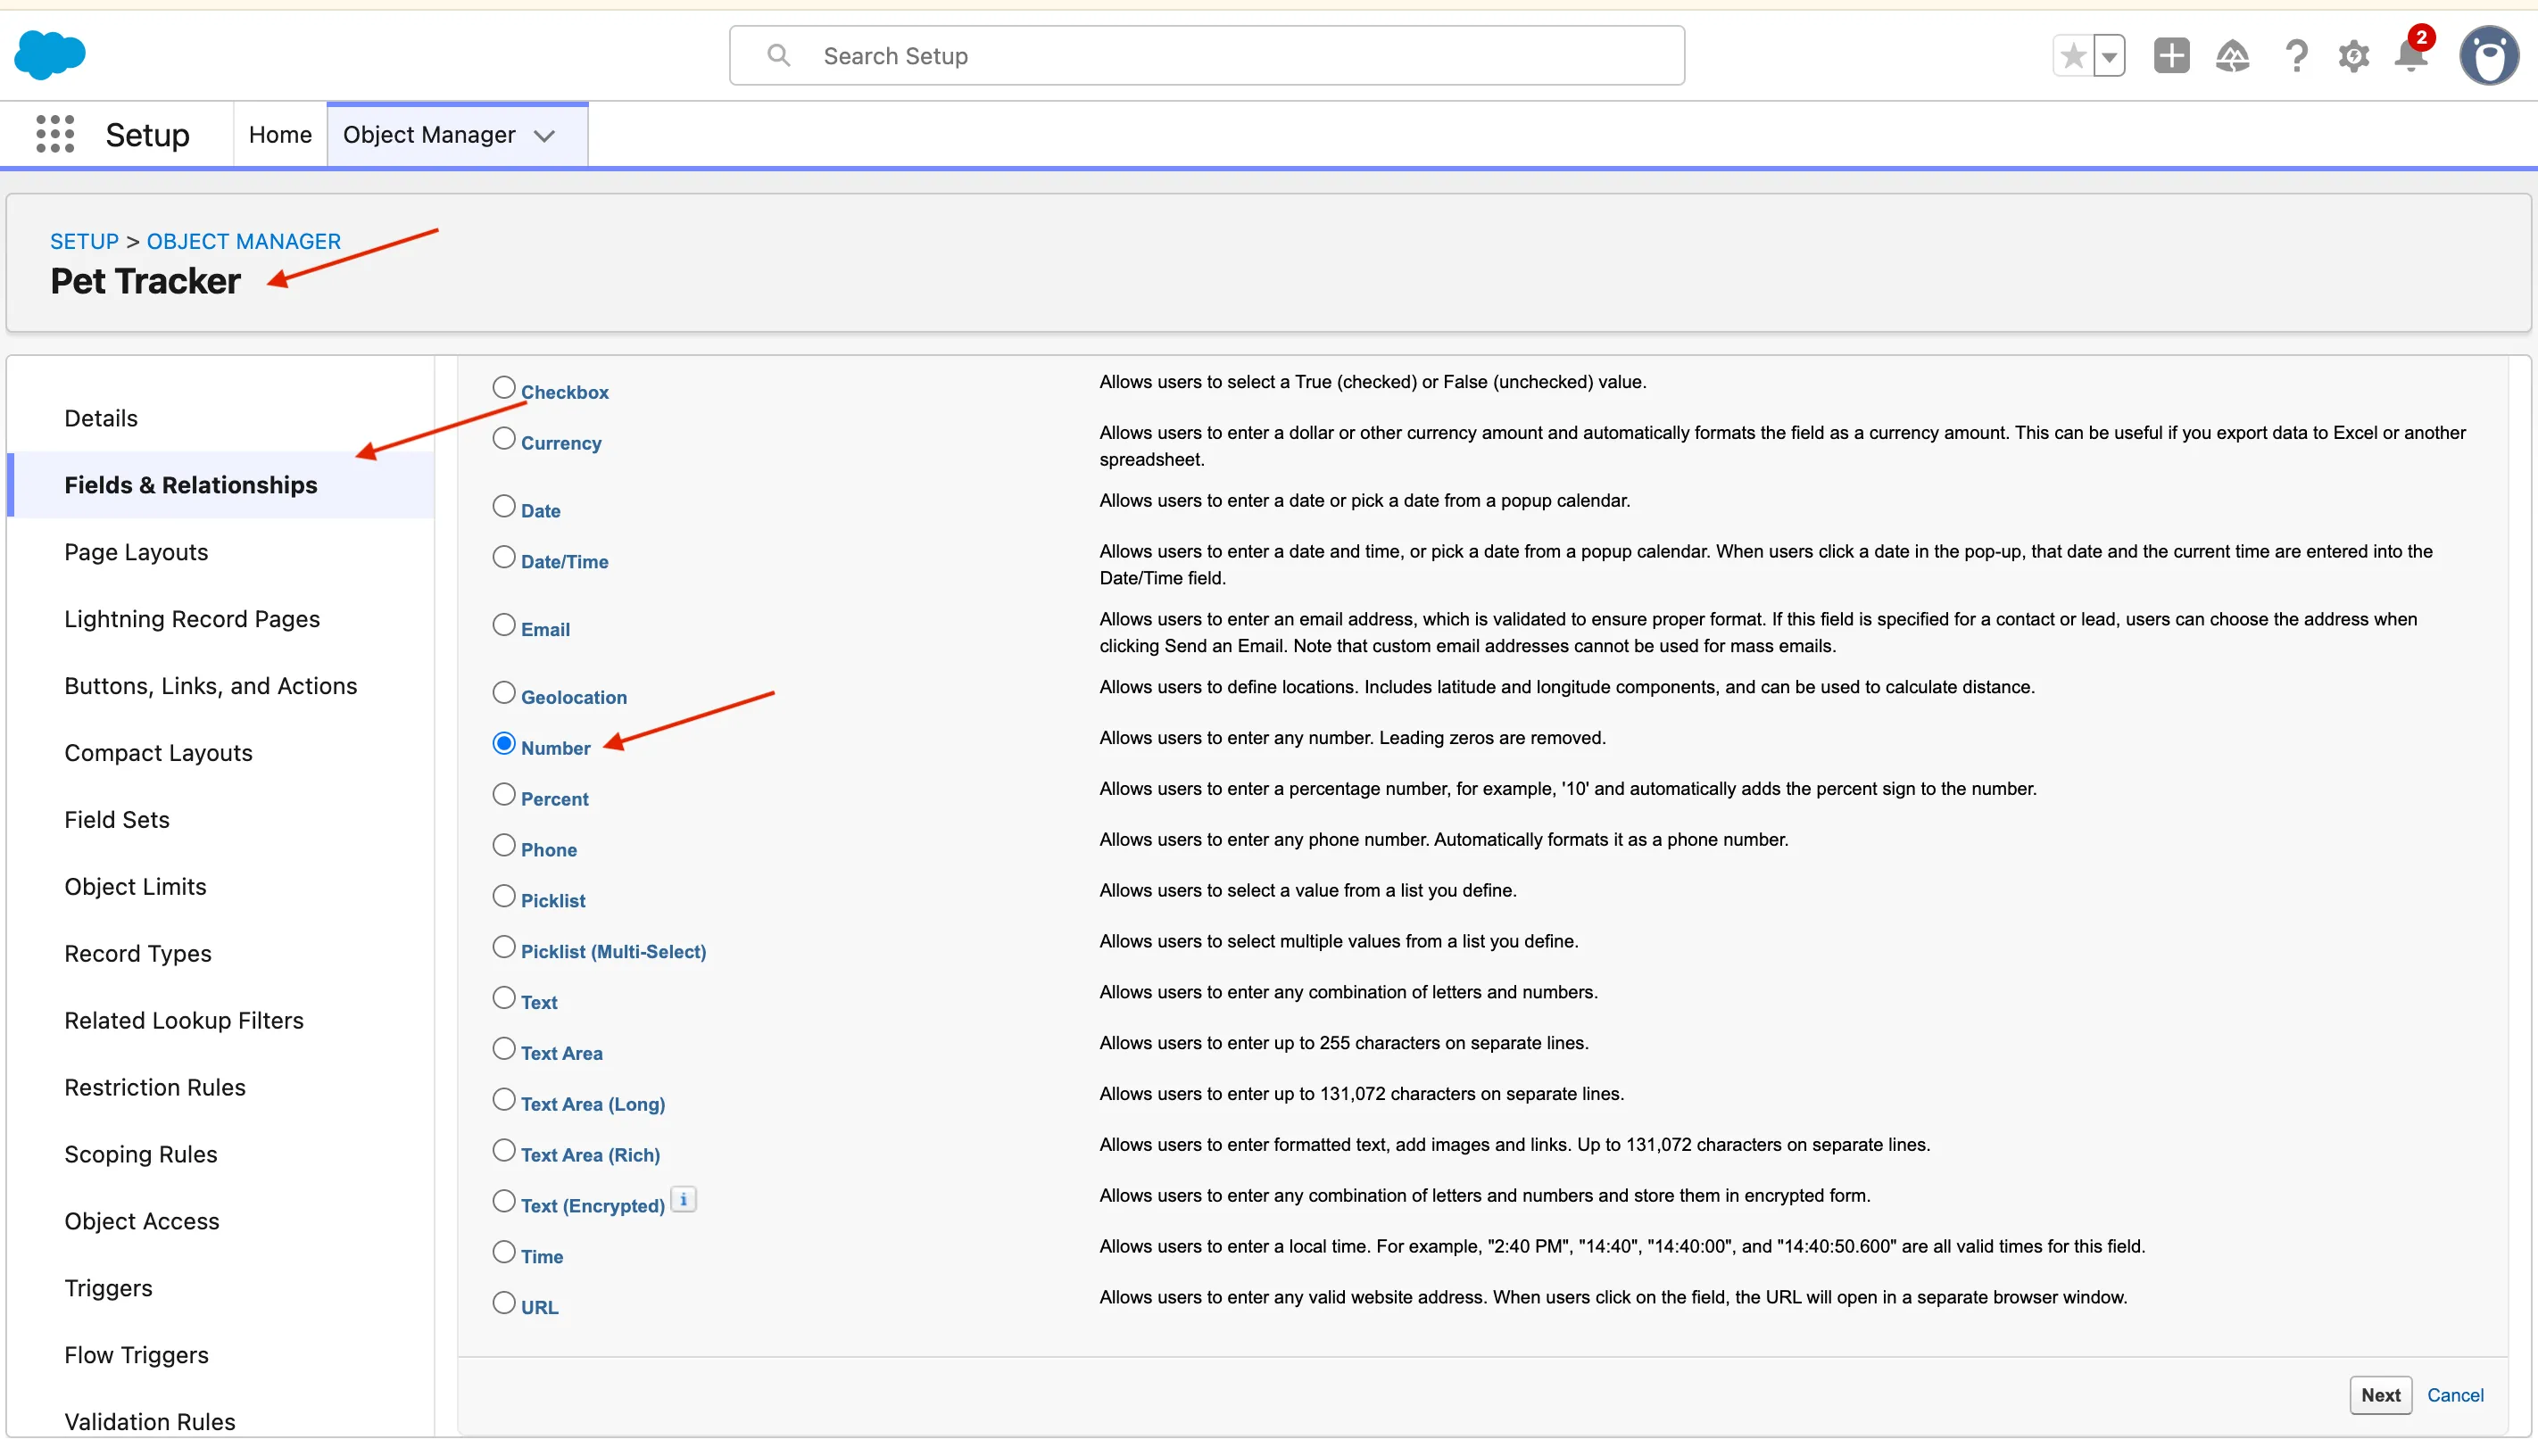Click the favorites star icon

coord(2073,56)
